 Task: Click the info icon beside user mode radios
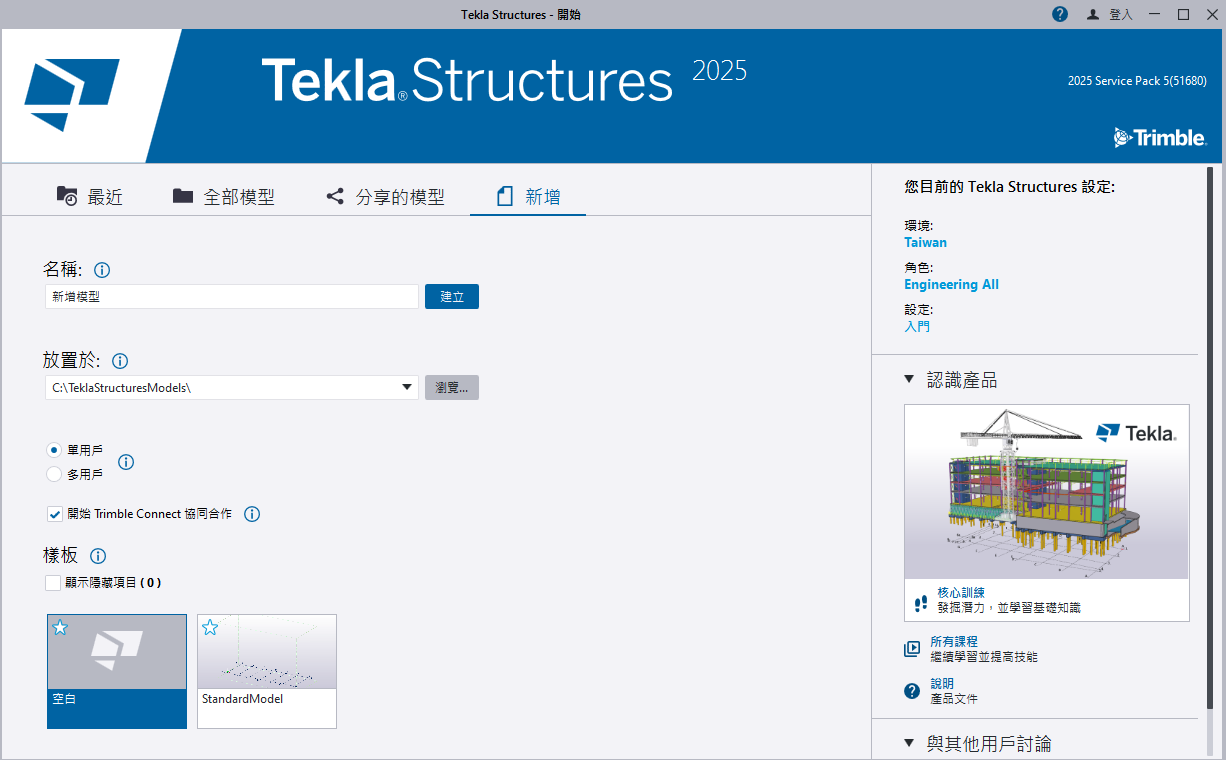126,462
